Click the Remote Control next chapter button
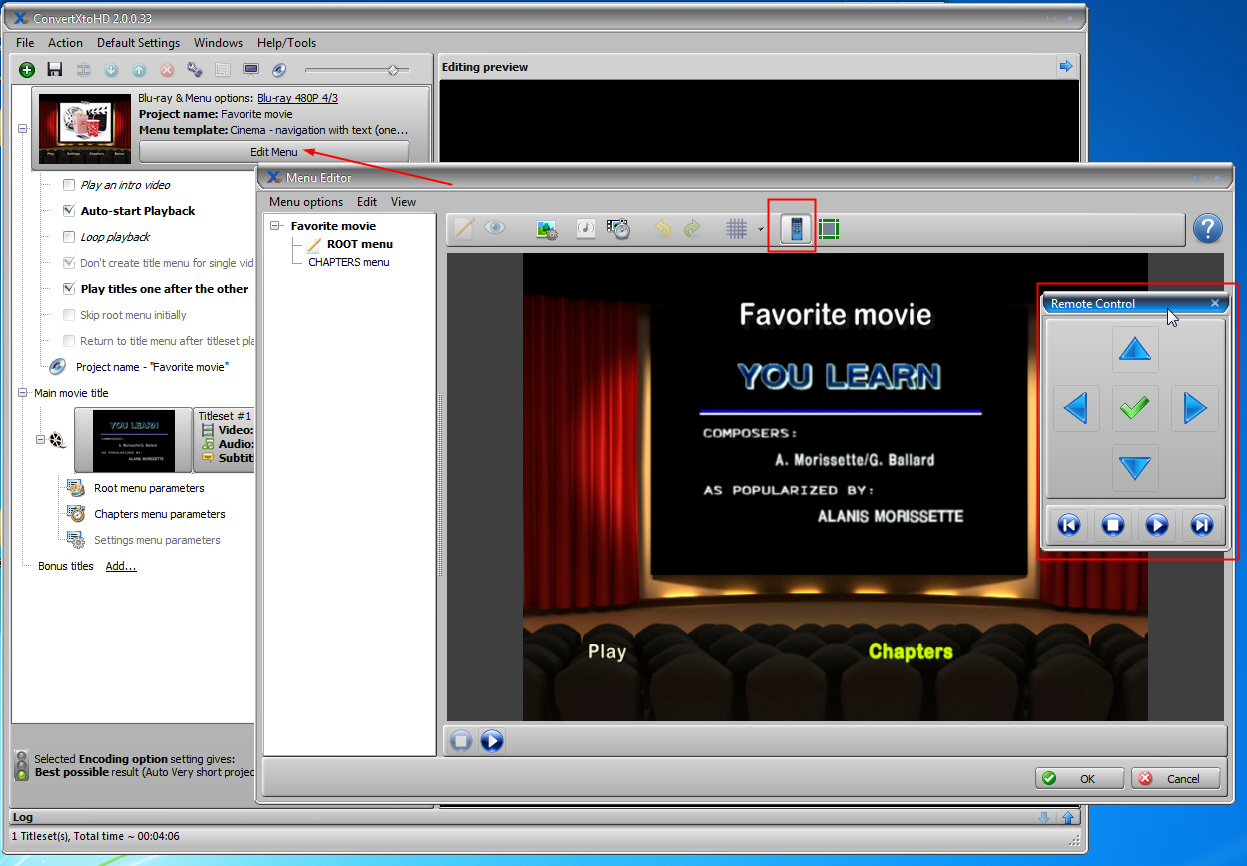Image resolution: width=1247 pixels, height=866 pixels. point(1201,525)
